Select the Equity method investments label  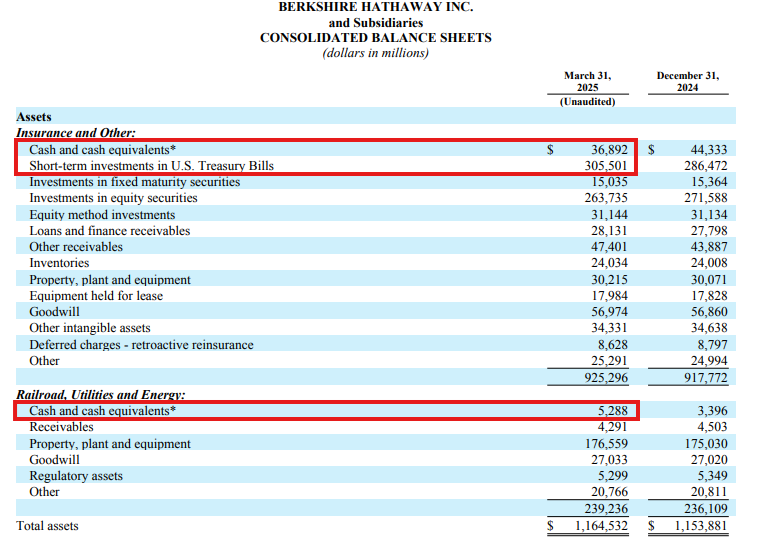coord(102,215)
